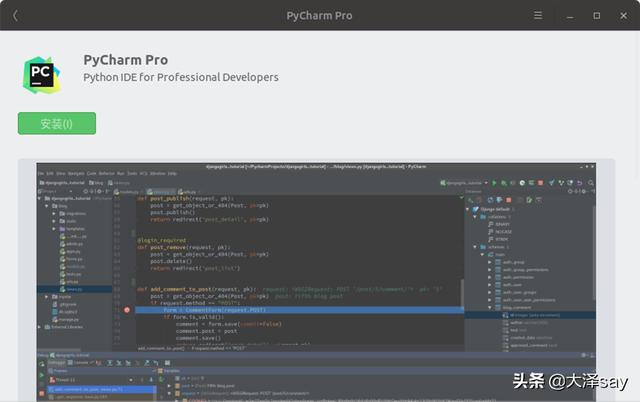Open the PyCharm IDE screenshot preview
Viewport: 640px width, 402px height.
(316, 282)
